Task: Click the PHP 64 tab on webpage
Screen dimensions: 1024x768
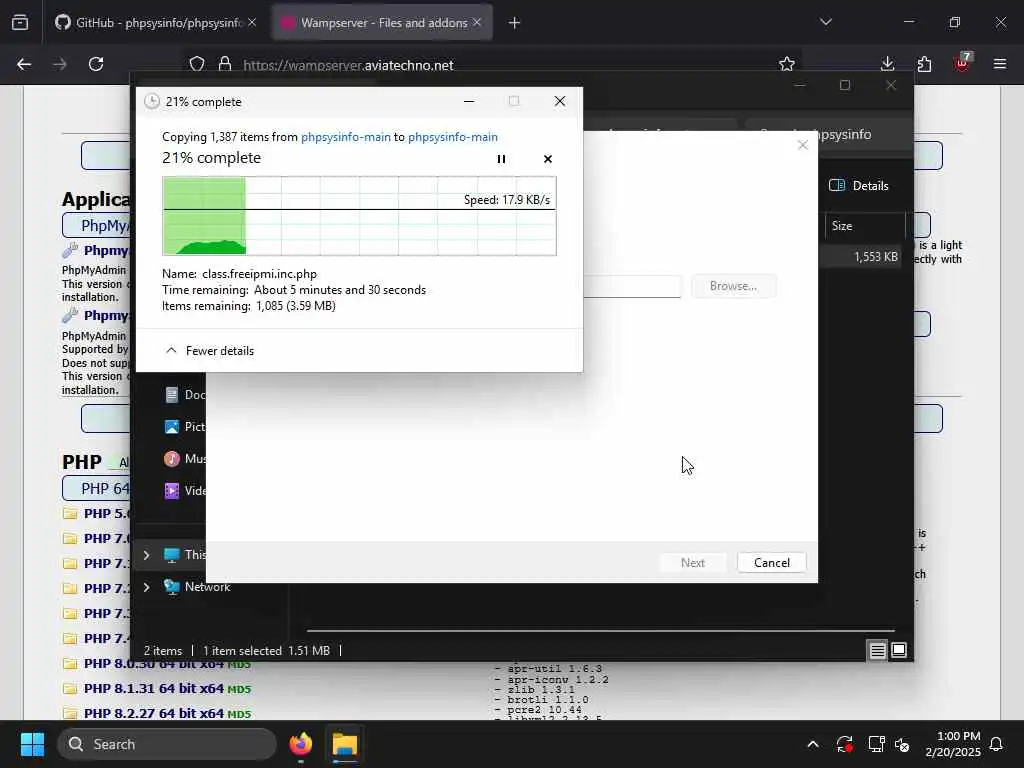Action: (97, 488)
